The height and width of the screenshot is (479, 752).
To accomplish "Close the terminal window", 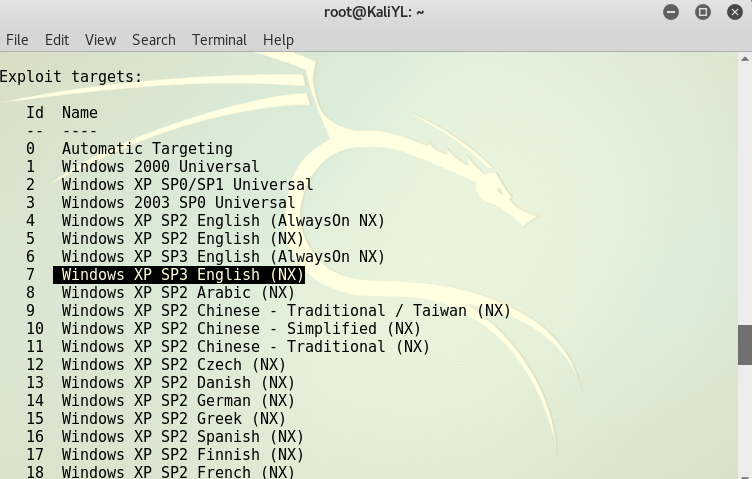I will (x=735, y=12).
